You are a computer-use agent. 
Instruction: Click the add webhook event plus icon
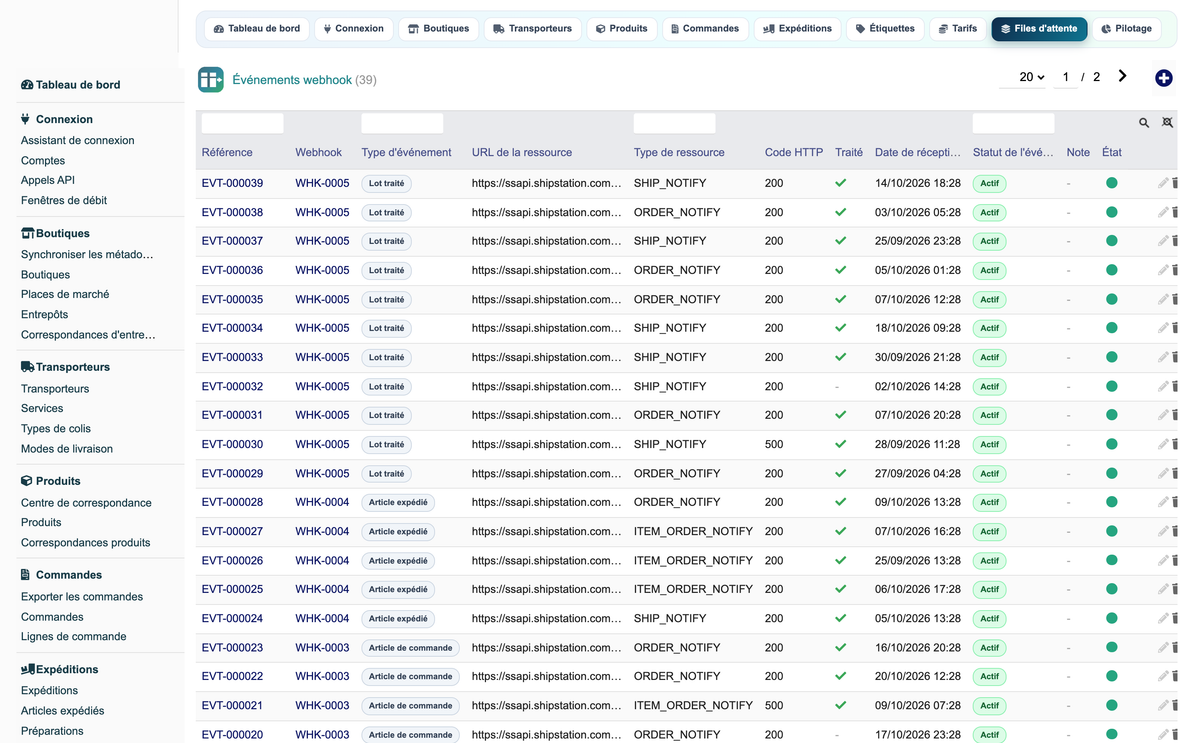pos(1163,78)
